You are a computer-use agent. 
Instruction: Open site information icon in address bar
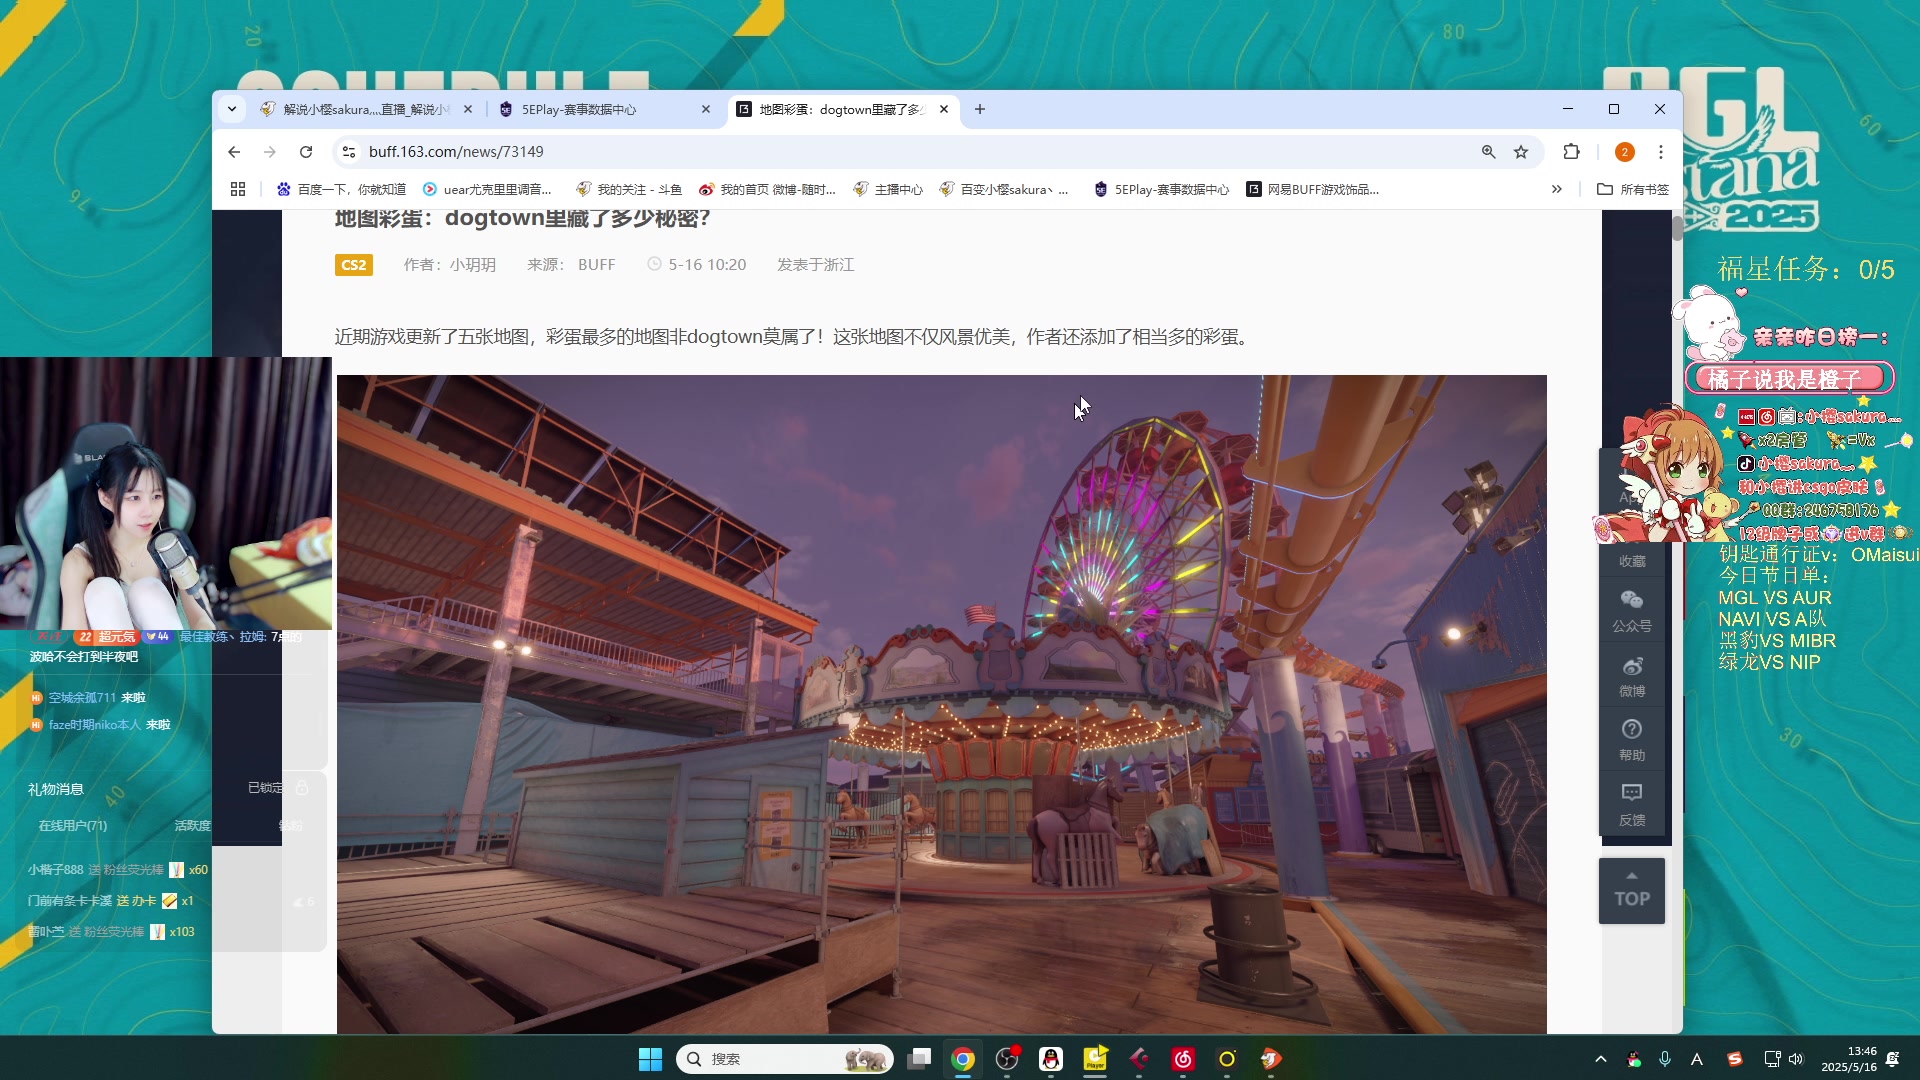pyautogui.click(x=349, y=152)
